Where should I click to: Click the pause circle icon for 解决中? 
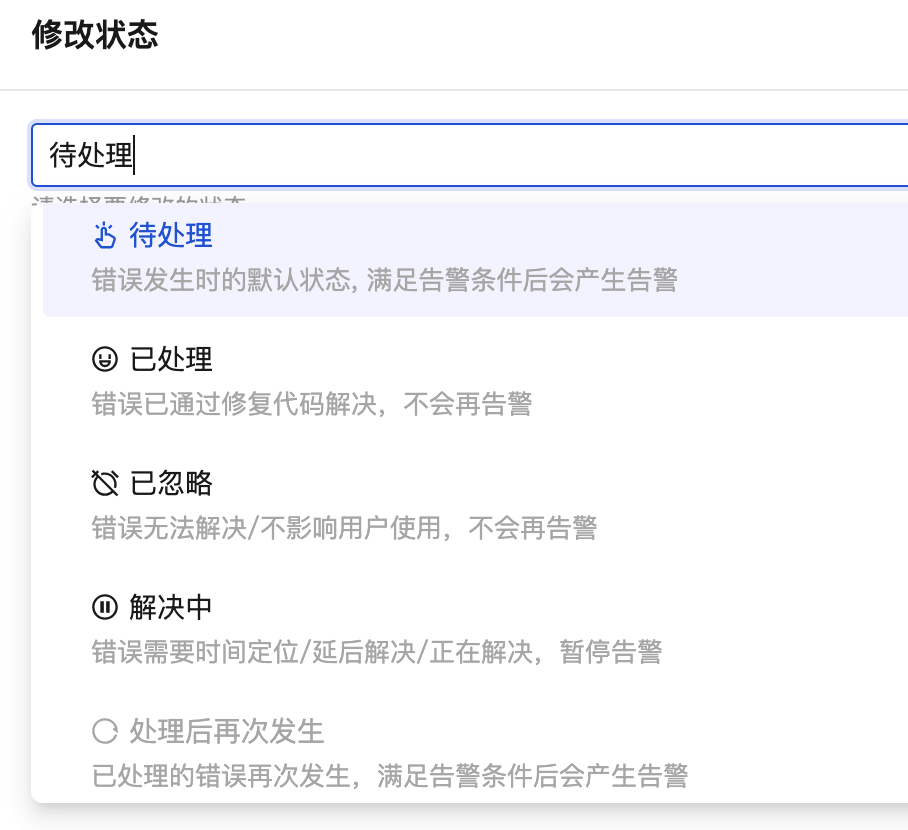coord(105,607)
